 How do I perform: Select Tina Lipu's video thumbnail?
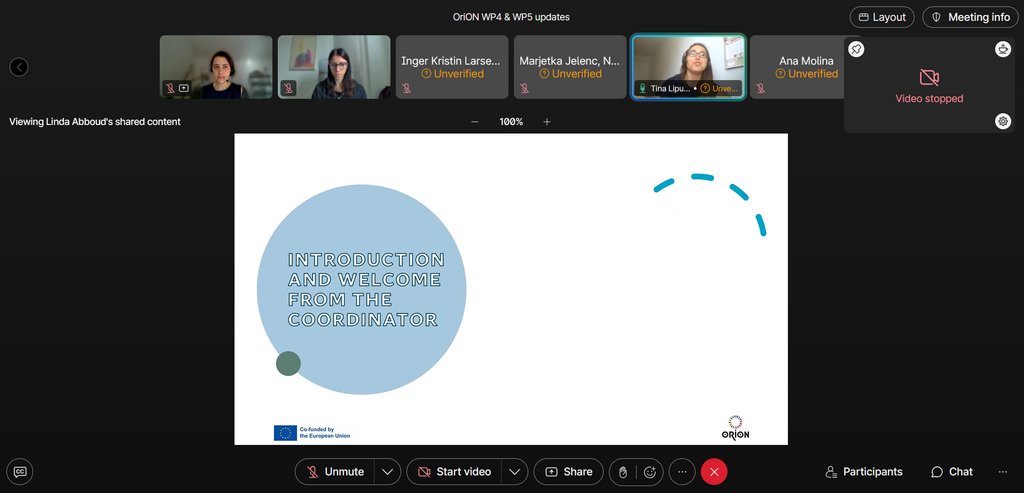pos(687,67)
